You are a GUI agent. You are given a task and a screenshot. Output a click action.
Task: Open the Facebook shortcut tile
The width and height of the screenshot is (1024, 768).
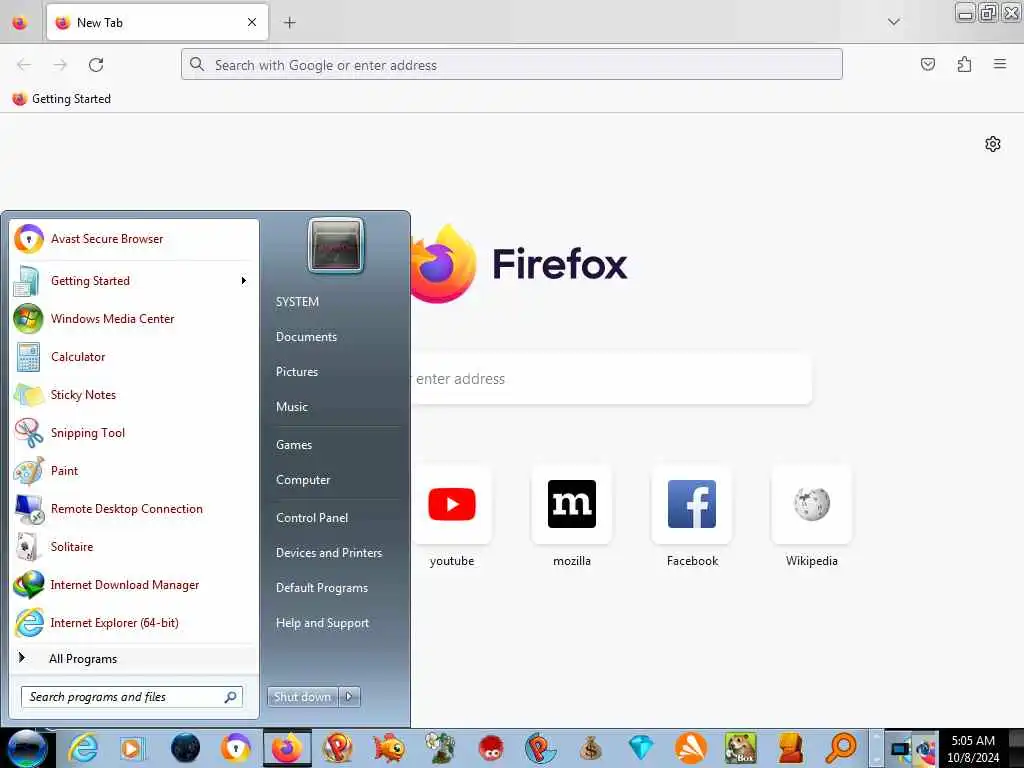click(x=692, y=517)
